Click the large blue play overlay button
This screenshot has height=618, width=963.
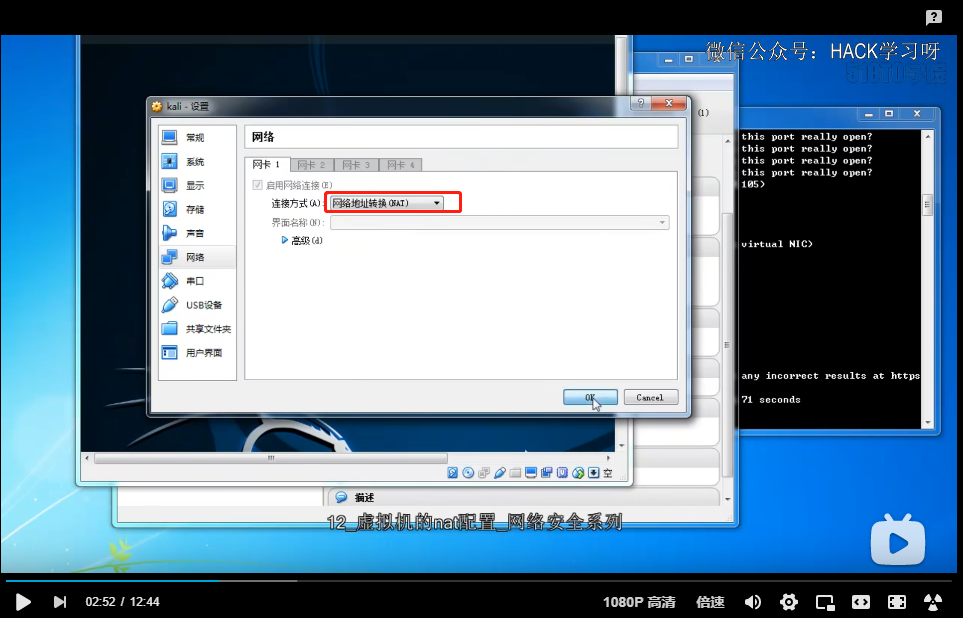click(x=898, y=540)
